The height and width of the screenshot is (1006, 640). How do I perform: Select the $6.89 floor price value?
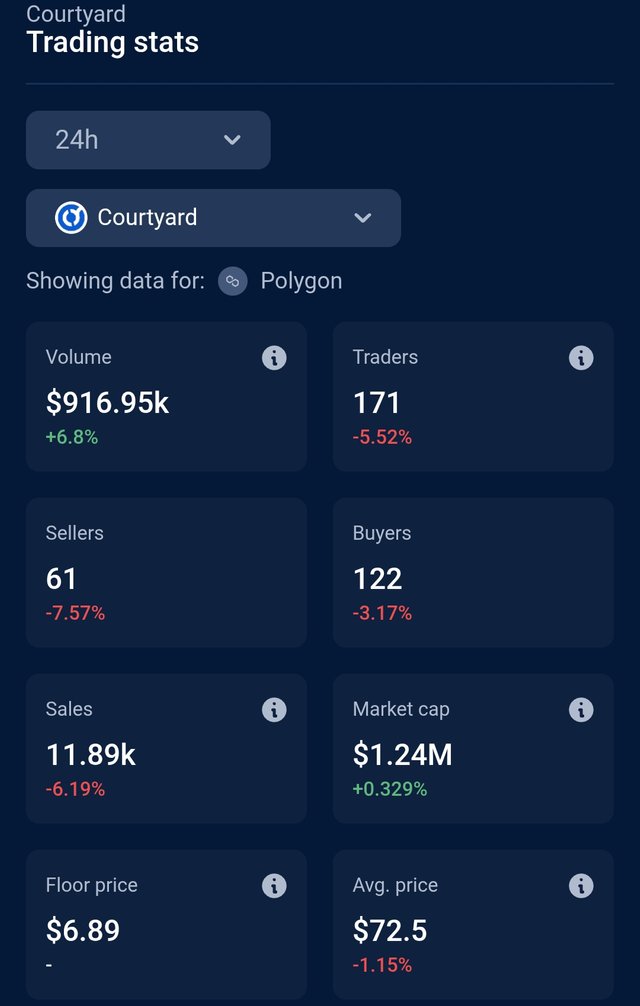[83, 931]
